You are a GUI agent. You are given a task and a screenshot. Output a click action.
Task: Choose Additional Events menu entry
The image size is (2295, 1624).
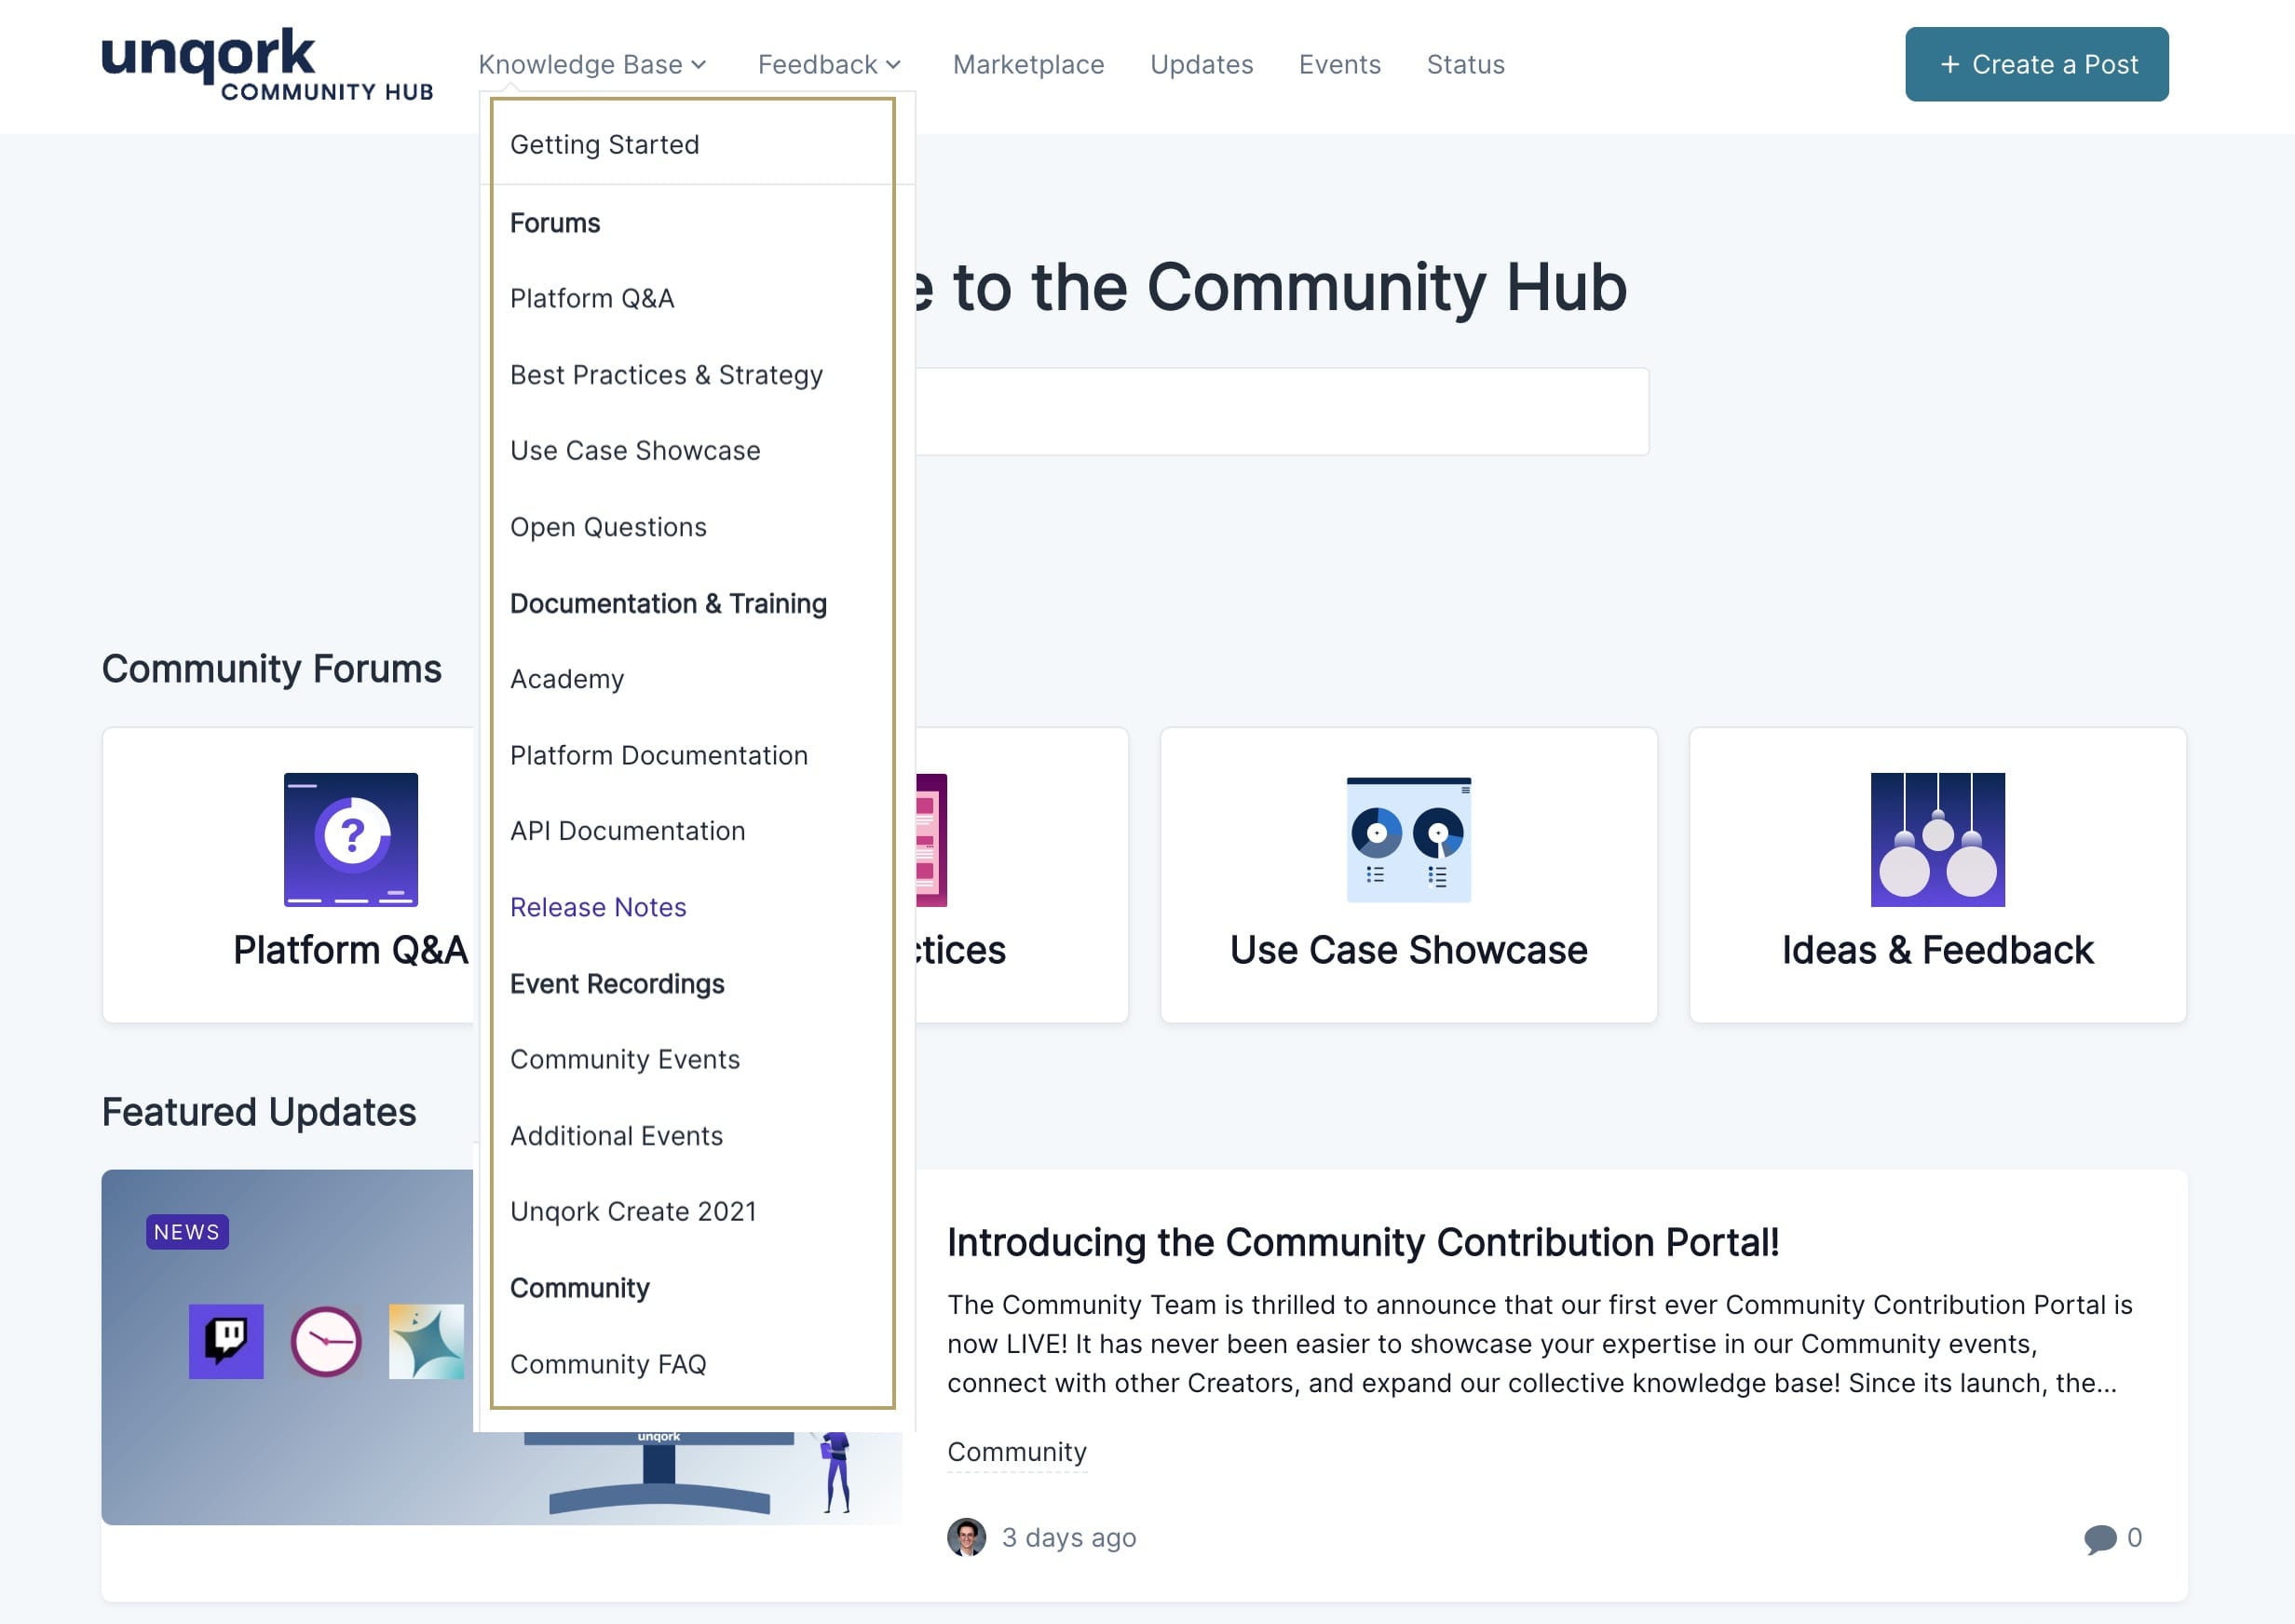click(x=616, y=1136)
